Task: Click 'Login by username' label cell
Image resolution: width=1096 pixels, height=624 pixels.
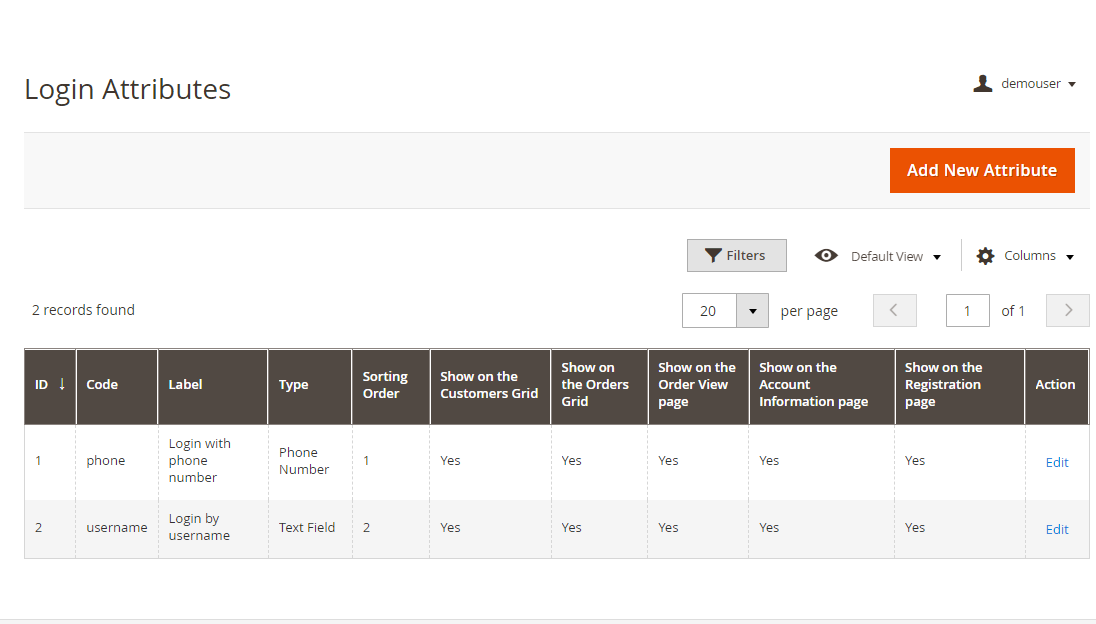Action: pos(199,528)
